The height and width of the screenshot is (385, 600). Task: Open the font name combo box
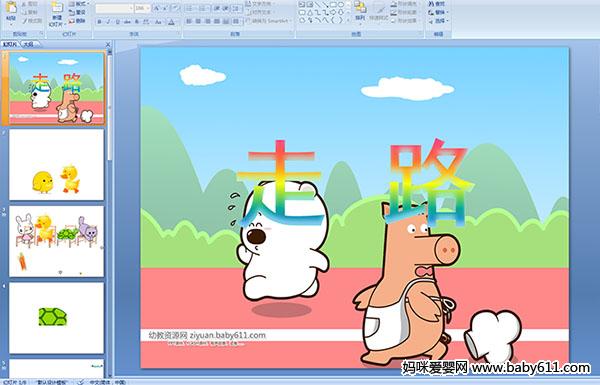point(114,8)
